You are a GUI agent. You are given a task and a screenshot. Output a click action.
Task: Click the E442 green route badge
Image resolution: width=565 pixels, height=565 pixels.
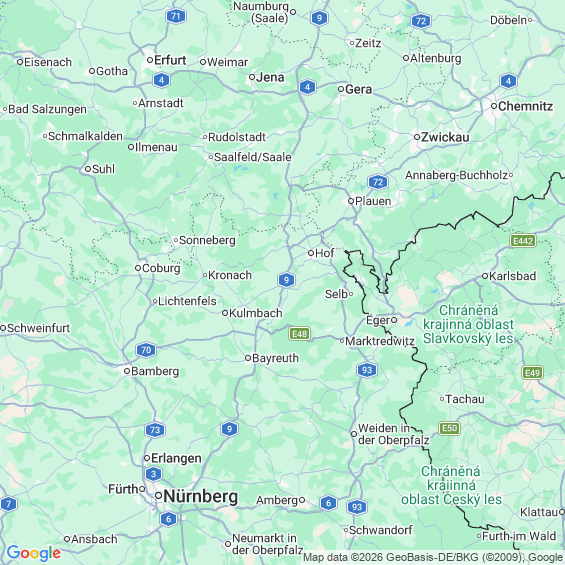pyautogui.click(x=523, y=241)
